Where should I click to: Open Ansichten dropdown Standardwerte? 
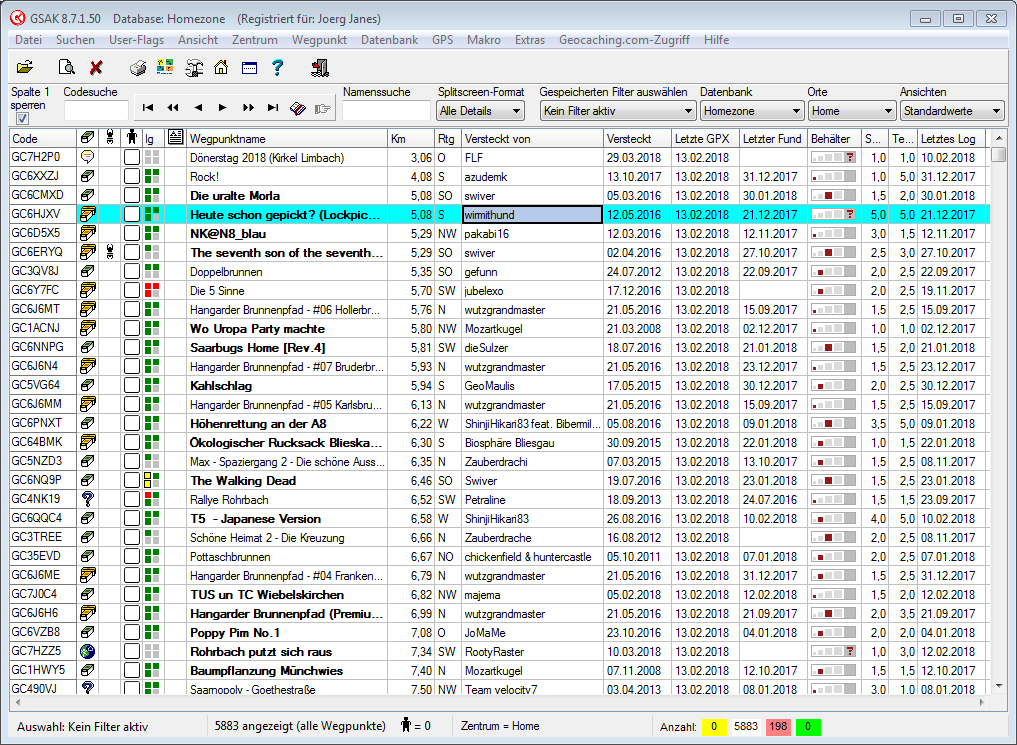pyautogui.click(x=952, y=111)
